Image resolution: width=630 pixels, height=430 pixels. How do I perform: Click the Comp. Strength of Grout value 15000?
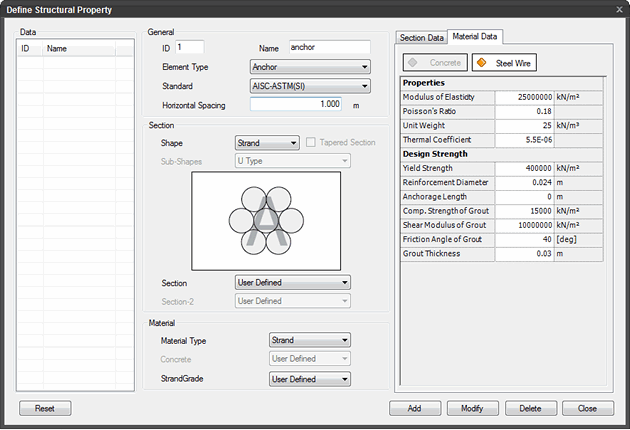click(x=524, y=211)
